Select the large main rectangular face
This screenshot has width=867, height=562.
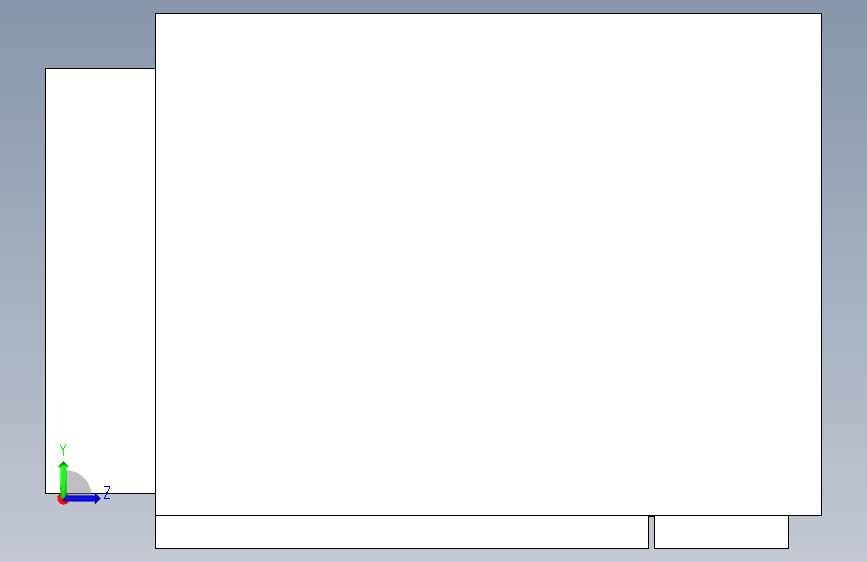point(488,264)
